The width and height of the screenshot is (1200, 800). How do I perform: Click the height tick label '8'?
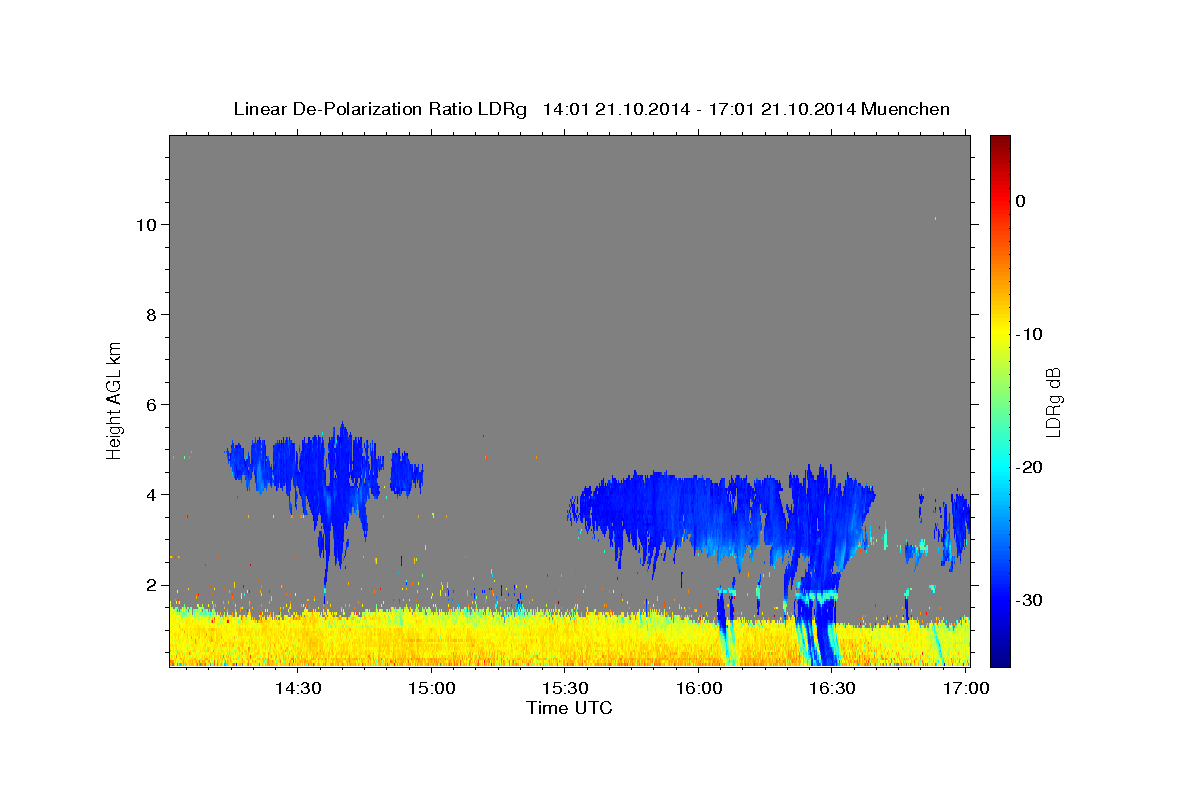pos(152,314)
